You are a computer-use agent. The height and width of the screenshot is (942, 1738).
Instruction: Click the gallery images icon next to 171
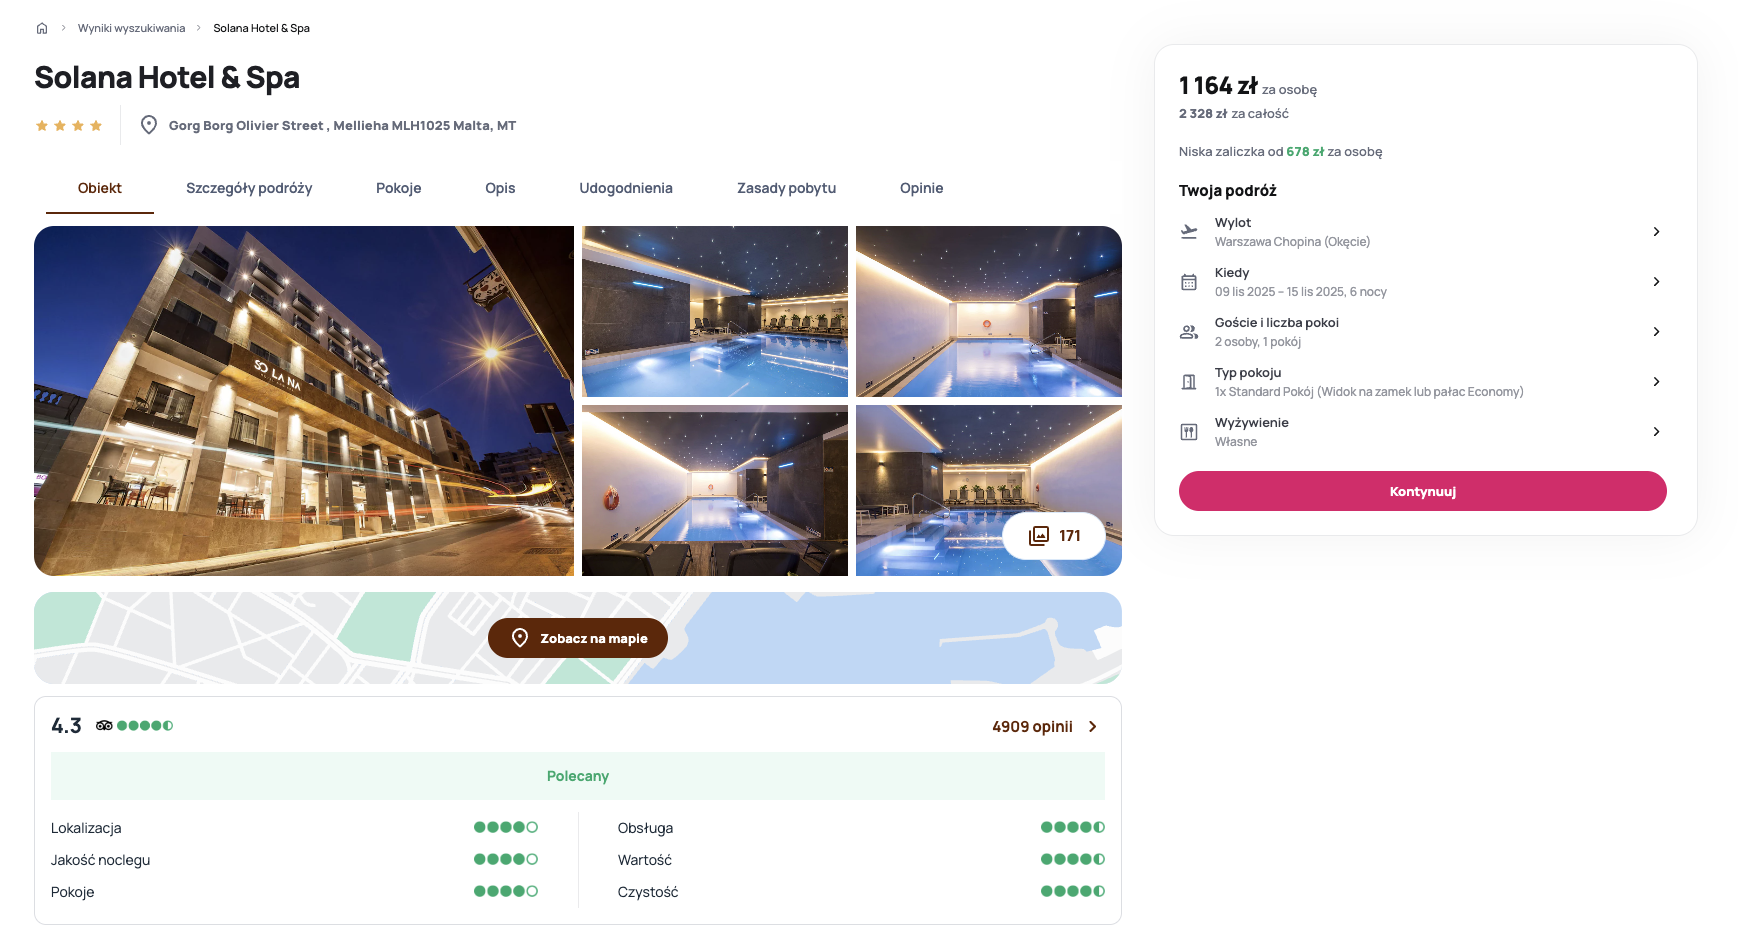pyautogui.click(x=1039, y=536)
